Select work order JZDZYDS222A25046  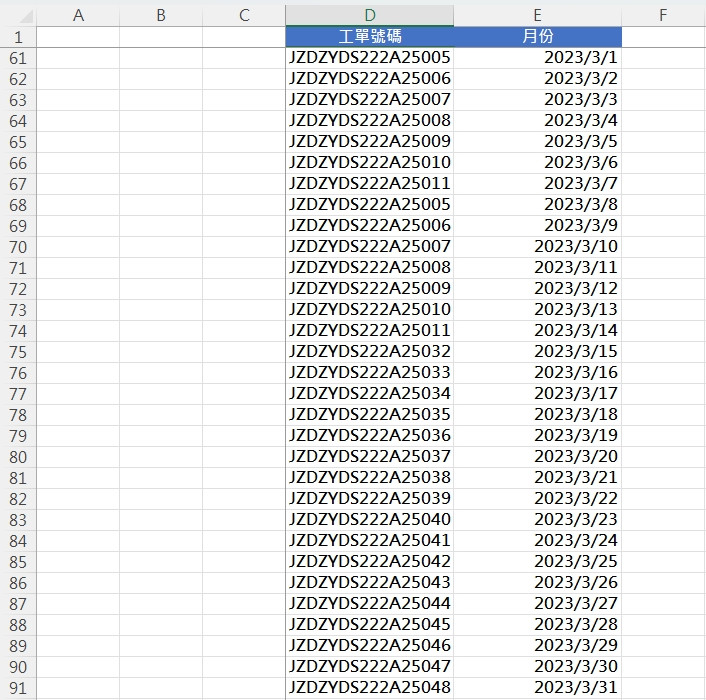coord(370,646)
